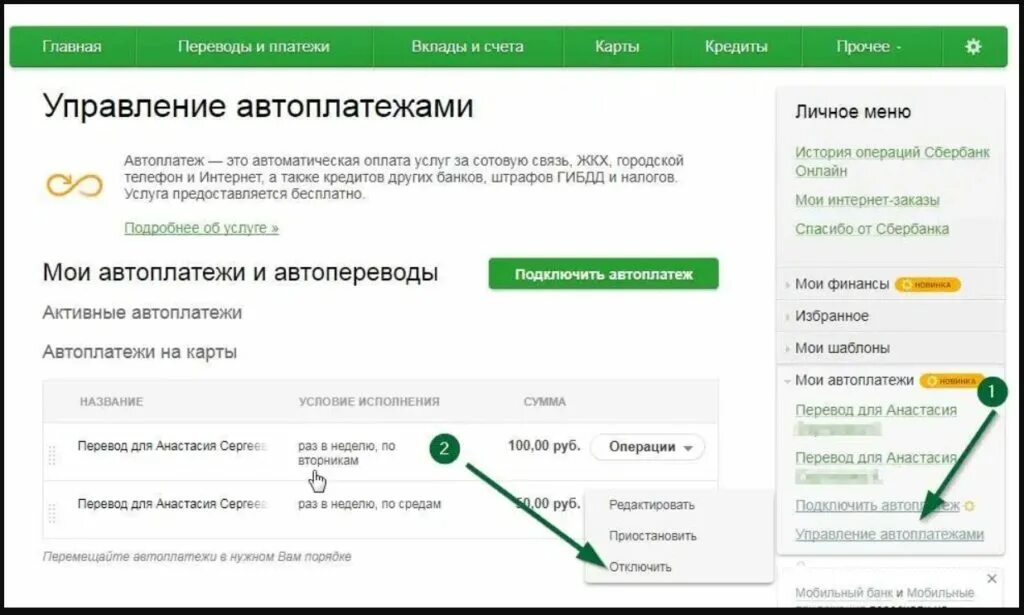The height and width of the screenshot is (615, 1024).
Task: Click the infinity autopayment logo icon
Action: (74, 185)
